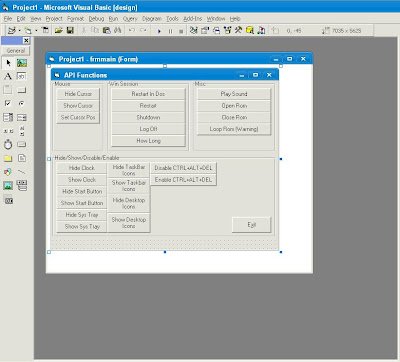Select the Exit button on form

pyautogui.click(x=252, y=225)
